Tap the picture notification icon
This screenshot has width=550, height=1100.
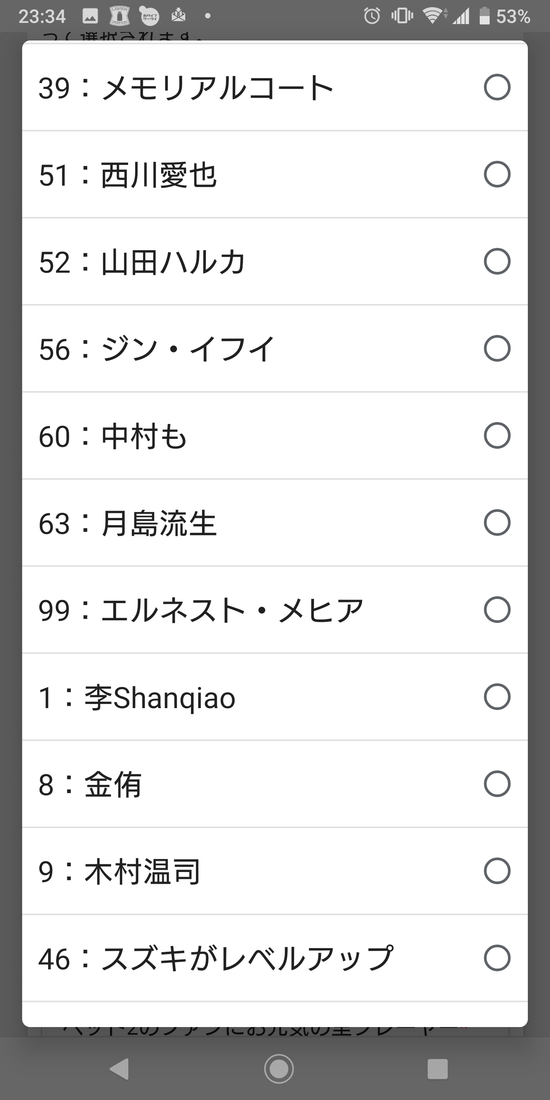(x=90, y=15)
